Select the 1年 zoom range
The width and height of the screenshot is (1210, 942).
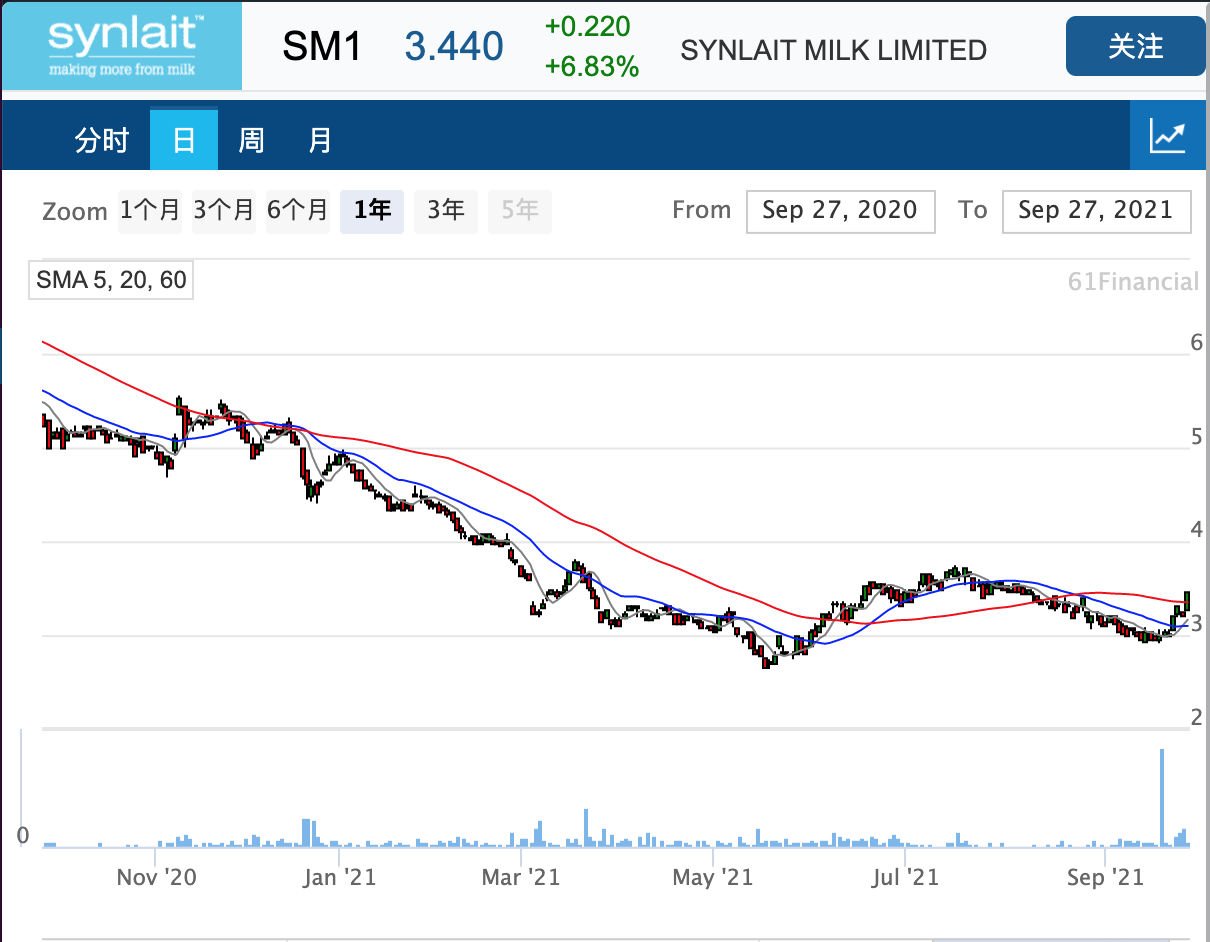click(x=372, y=211)
